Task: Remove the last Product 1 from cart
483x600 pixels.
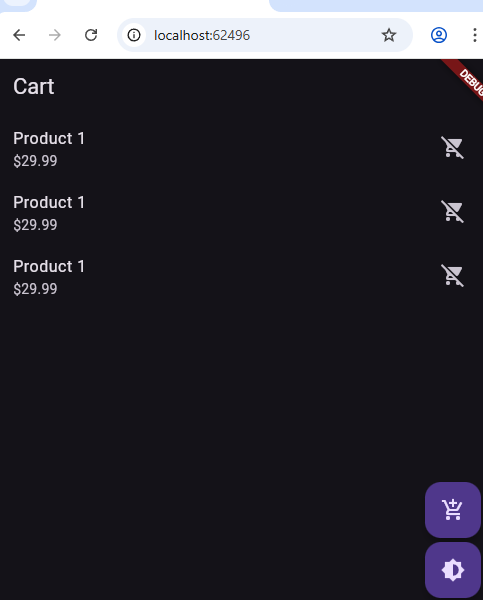Action: click(x=452, y=275)
